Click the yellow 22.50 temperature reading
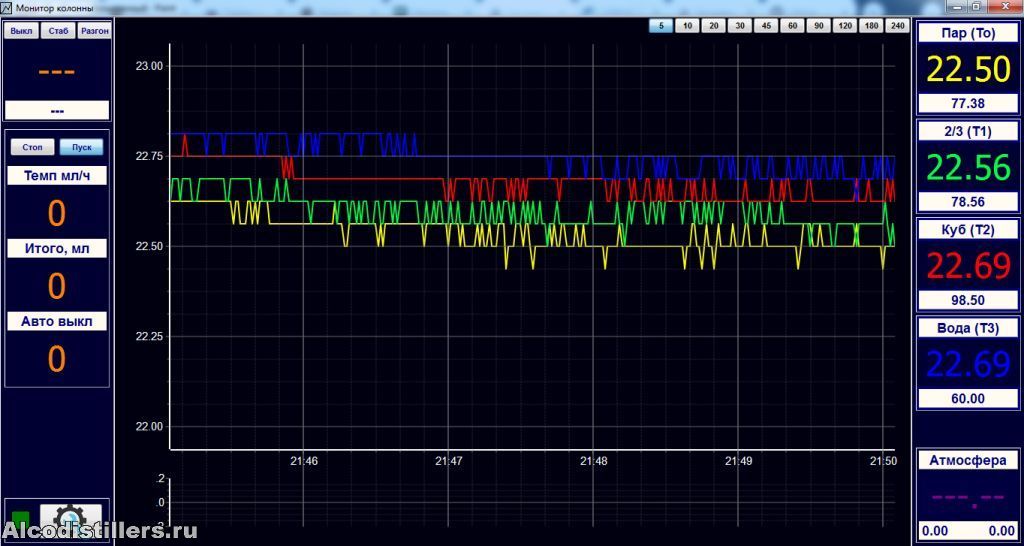 point(968,69)
